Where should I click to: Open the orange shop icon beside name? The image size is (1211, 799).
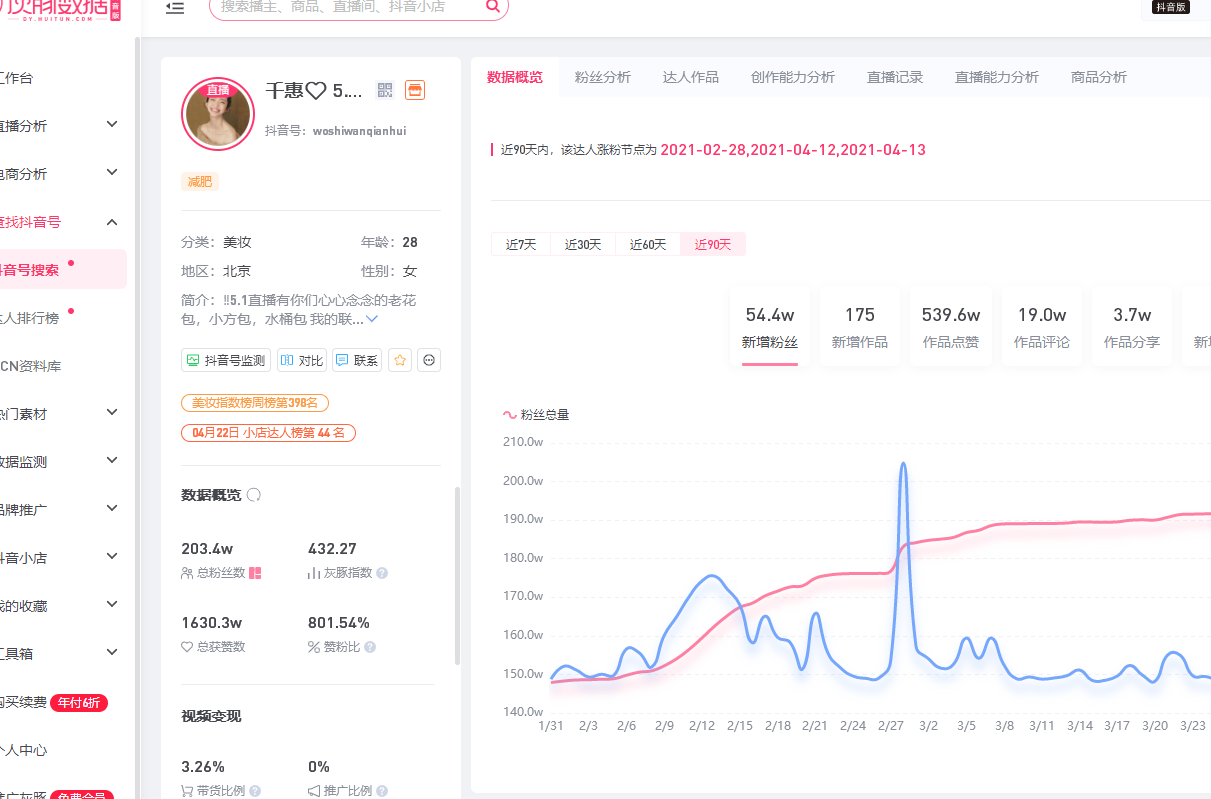pyautogui.click(x=415, y=90)
